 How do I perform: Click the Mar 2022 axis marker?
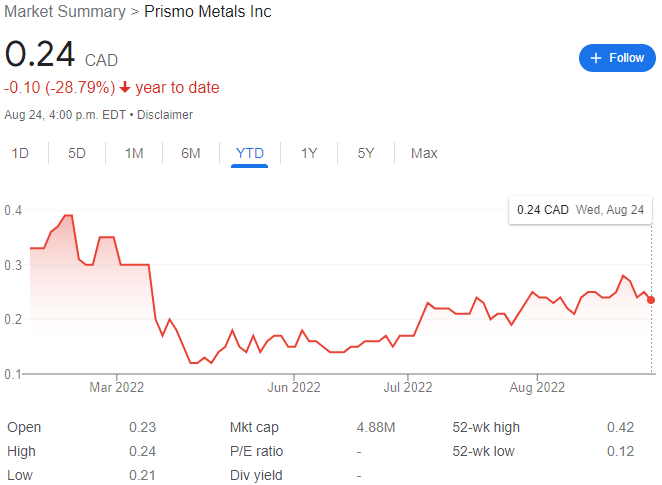117,387
